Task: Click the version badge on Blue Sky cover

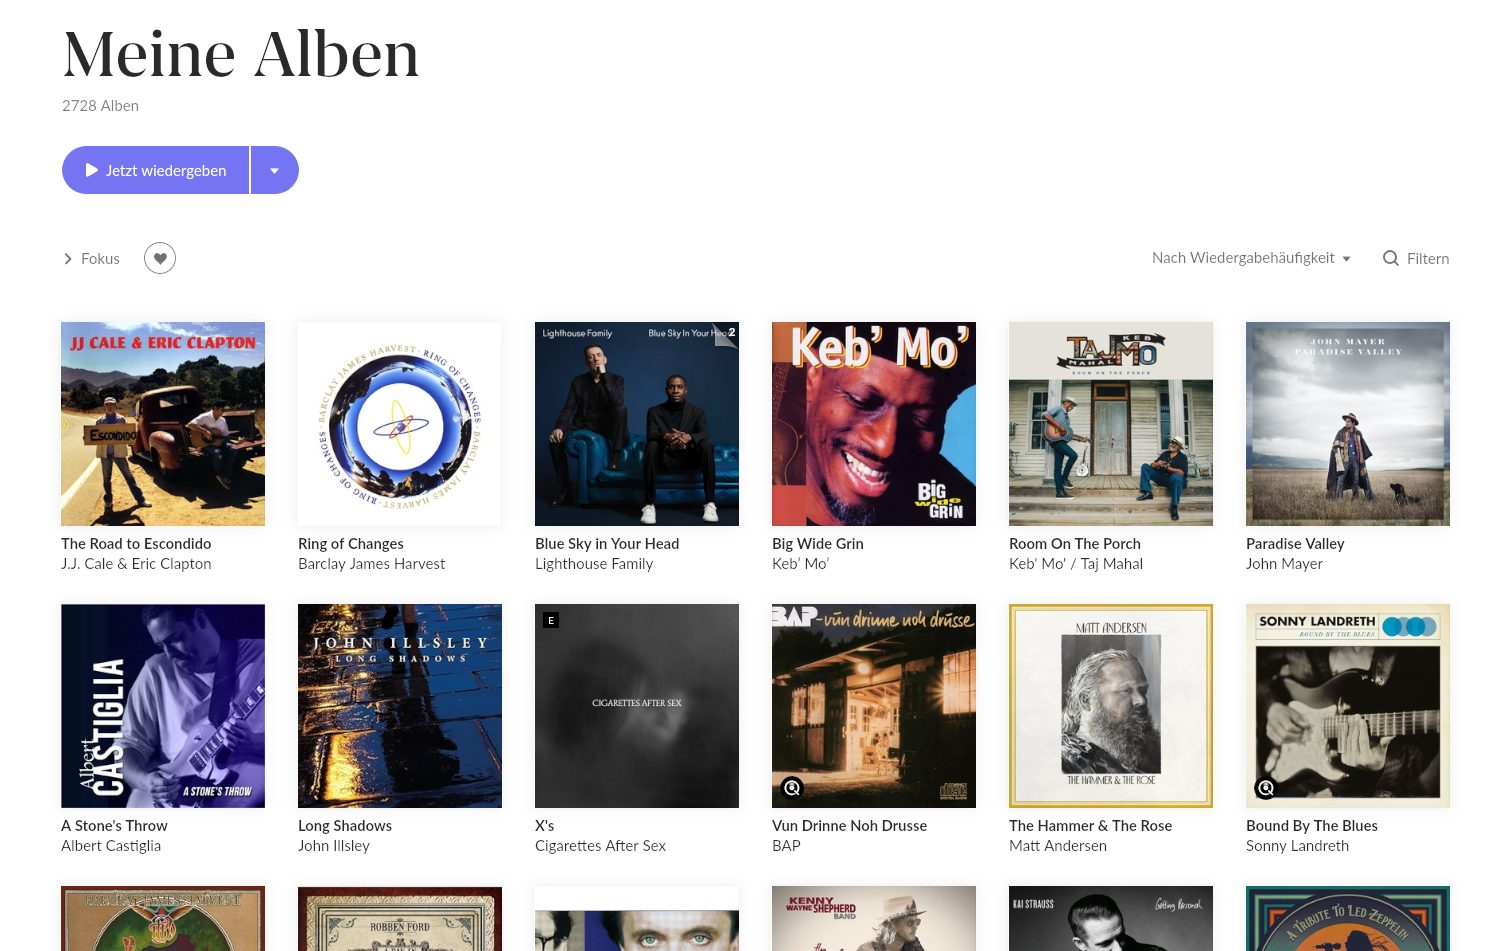Action: 726,335
